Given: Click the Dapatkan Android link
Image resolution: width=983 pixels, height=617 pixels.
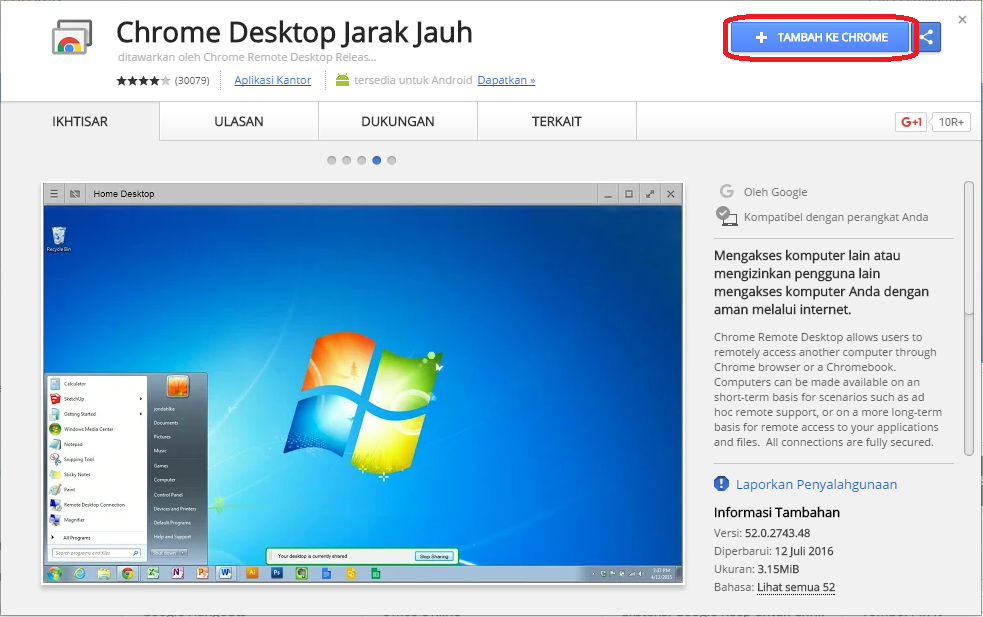Looking at the screenshot, I should (x=507, y=80).
